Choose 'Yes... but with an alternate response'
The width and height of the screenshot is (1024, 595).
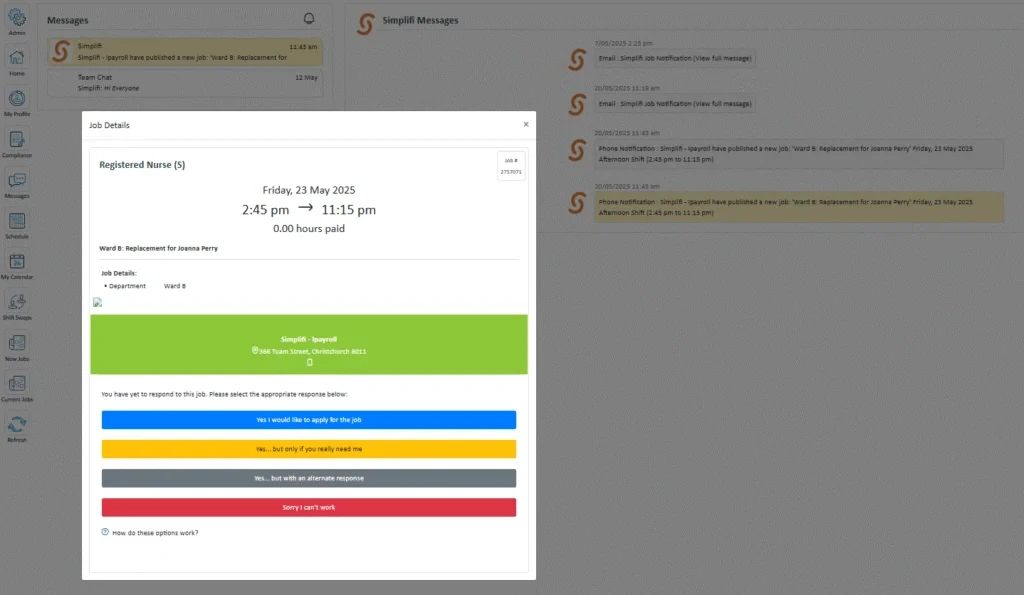pos(309,478)
